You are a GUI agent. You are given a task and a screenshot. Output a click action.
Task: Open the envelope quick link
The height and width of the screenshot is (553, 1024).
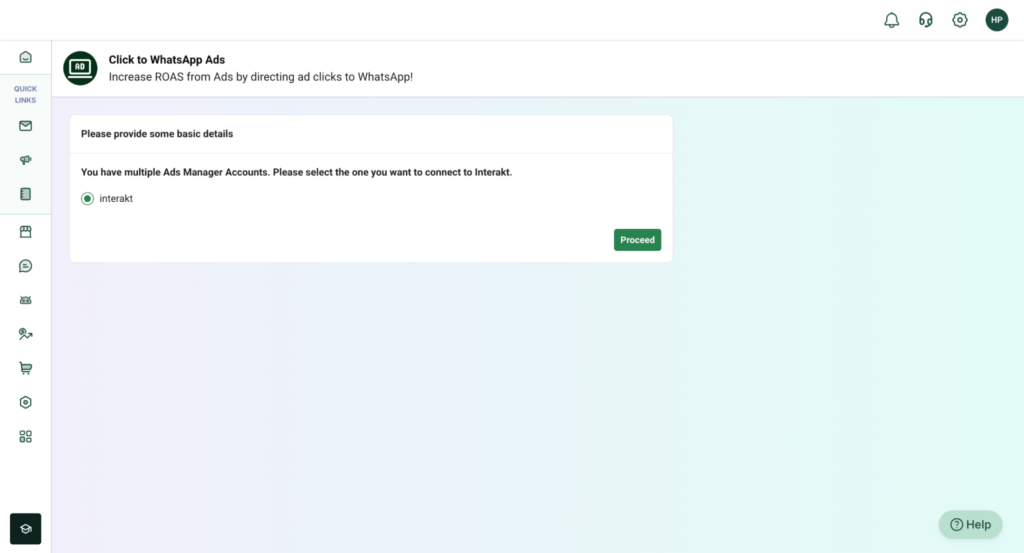[x=25, y=126]
